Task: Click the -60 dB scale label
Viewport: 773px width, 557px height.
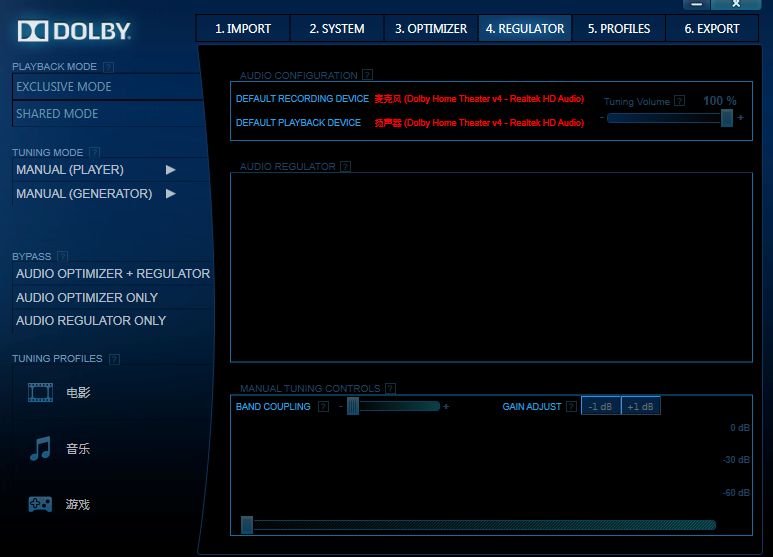Action: pyautogui.click(x=737, y=492)
